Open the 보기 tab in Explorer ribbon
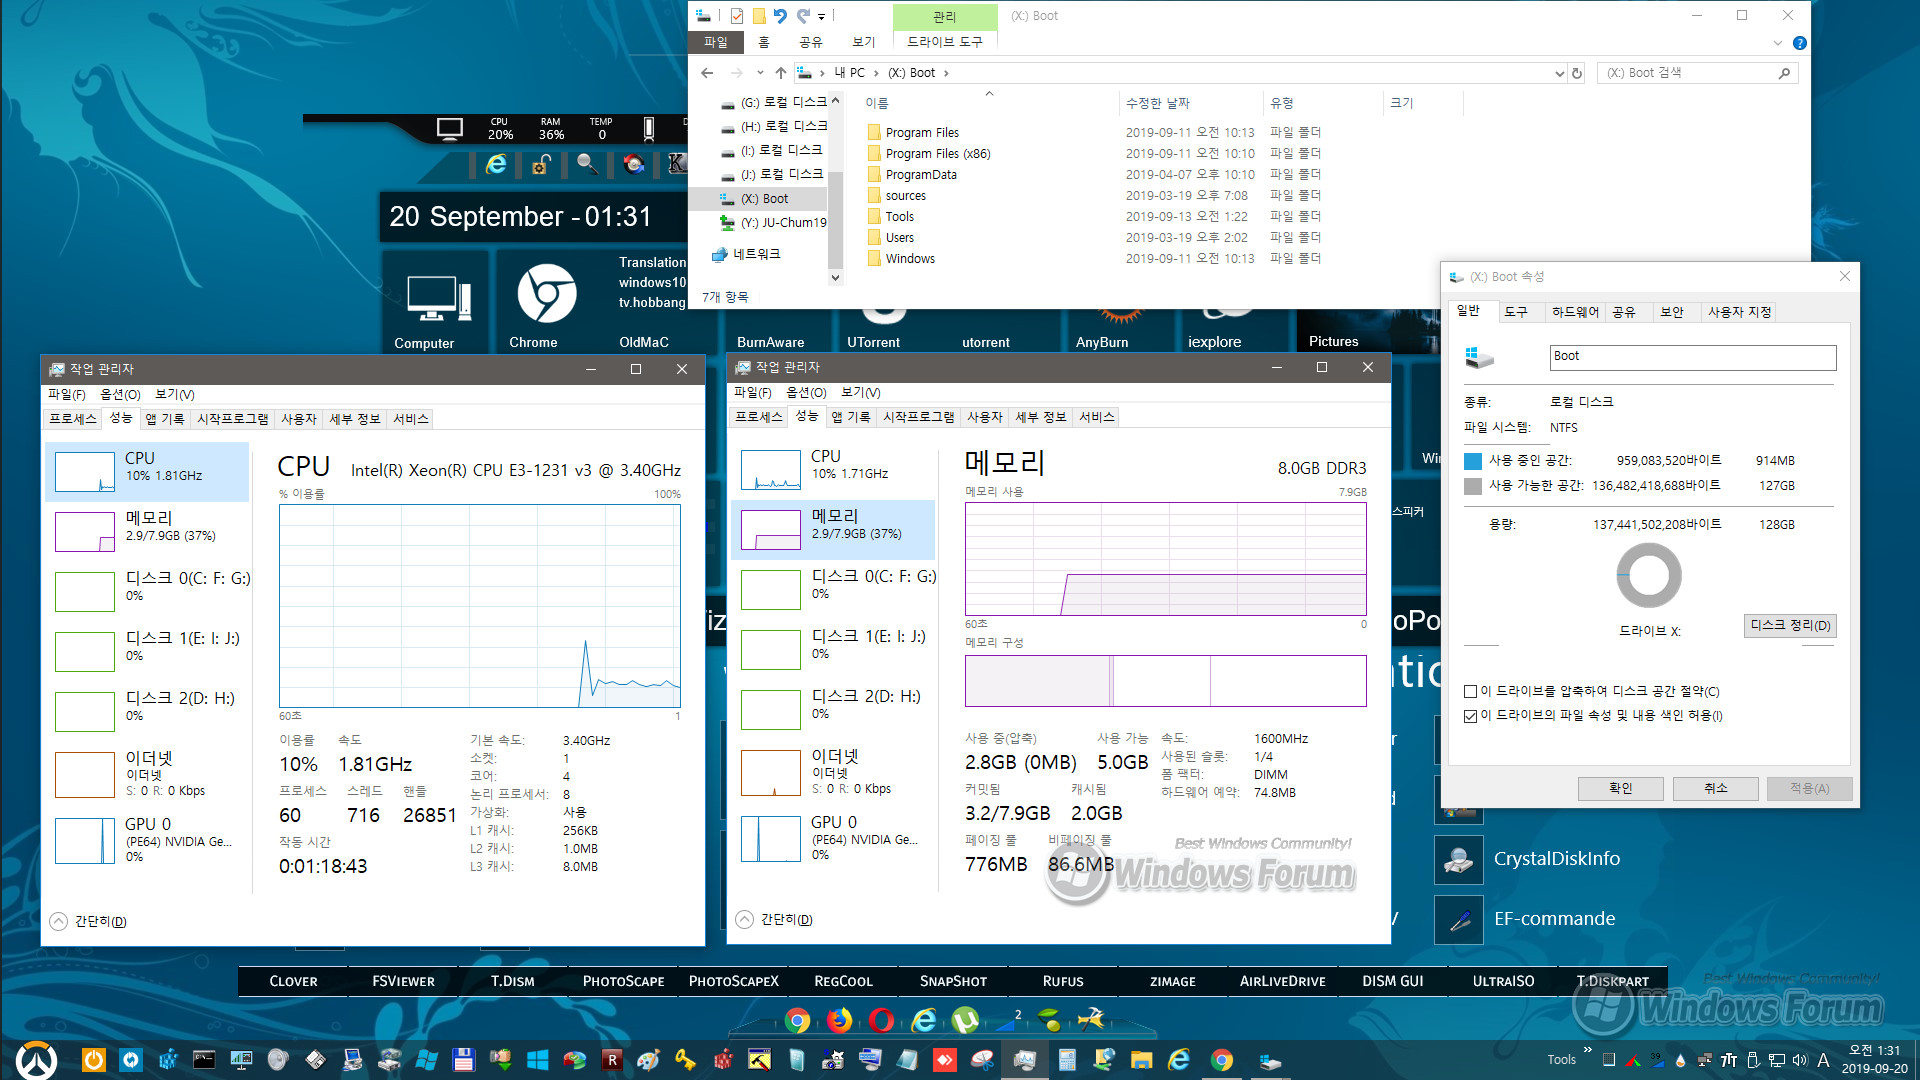 (863, 42)
